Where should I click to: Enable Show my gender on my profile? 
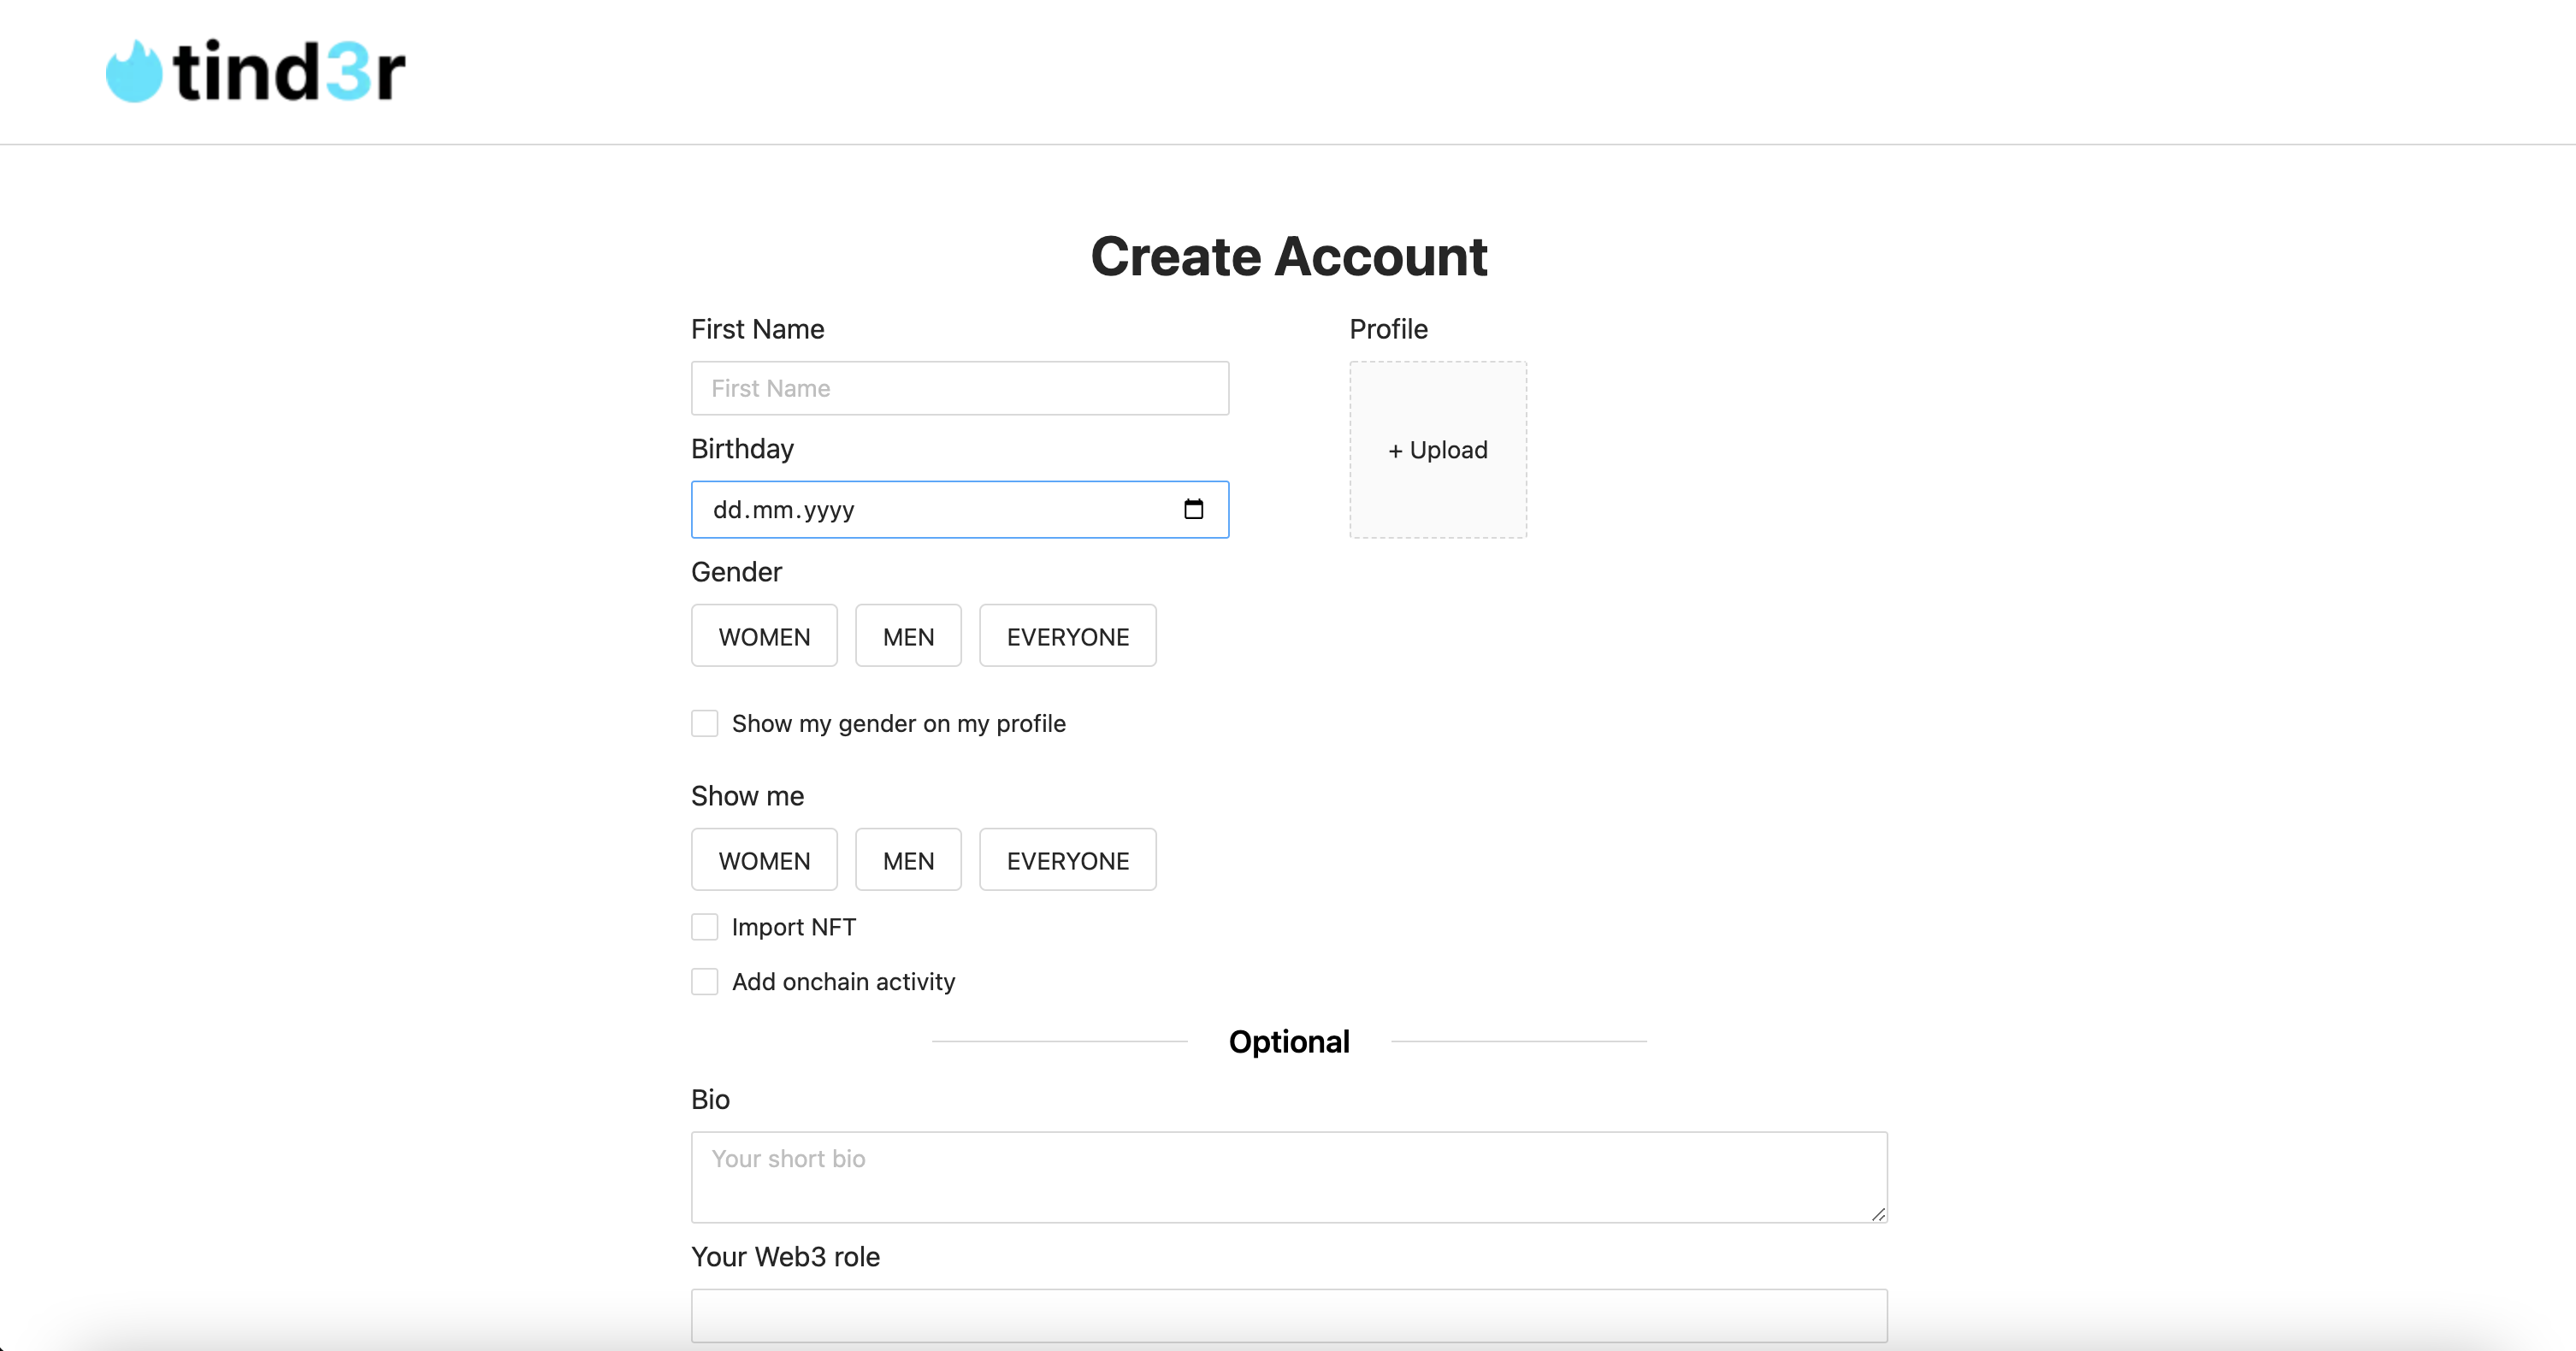coord(705,723)
